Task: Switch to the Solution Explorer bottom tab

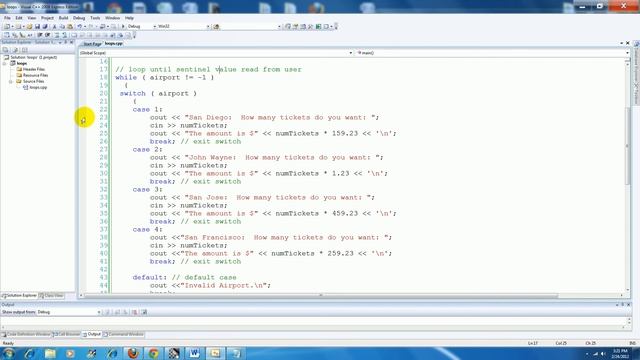Action: tap(19, 296)
